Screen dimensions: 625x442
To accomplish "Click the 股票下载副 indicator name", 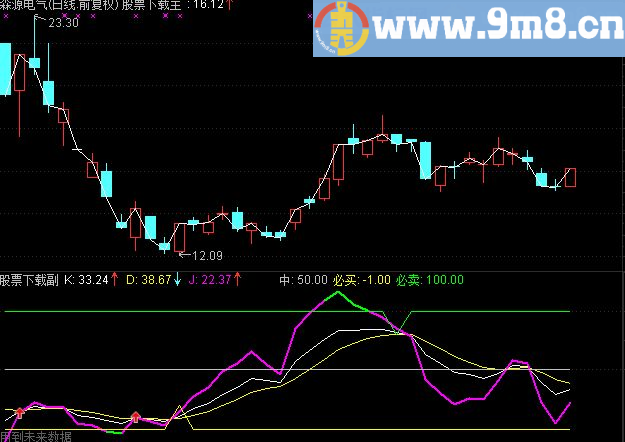I will point(29,280).
